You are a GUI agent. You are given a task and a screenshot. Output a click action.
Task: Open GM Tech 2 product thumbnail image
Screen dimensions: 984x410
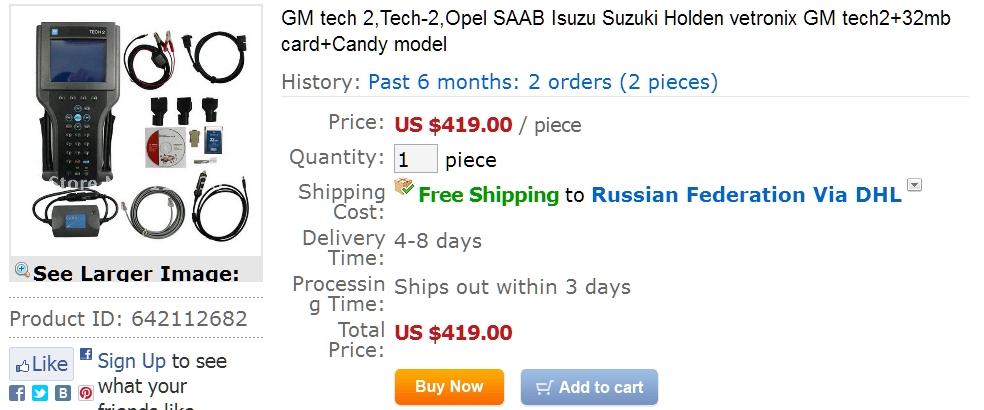(x=136, y=135)
